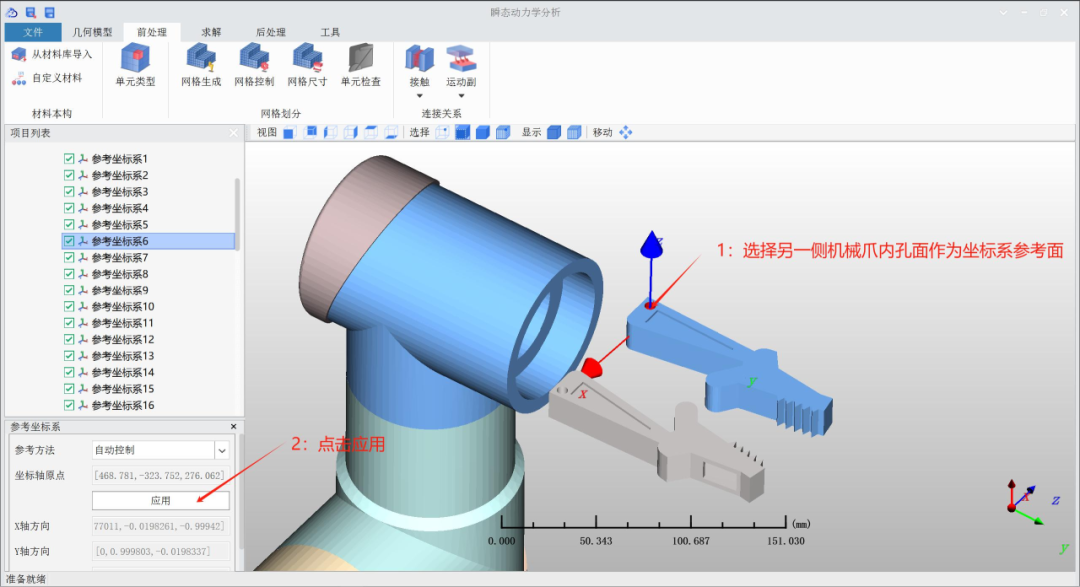
Task: Switch to the 求解 tab
Action: (211, 32)
